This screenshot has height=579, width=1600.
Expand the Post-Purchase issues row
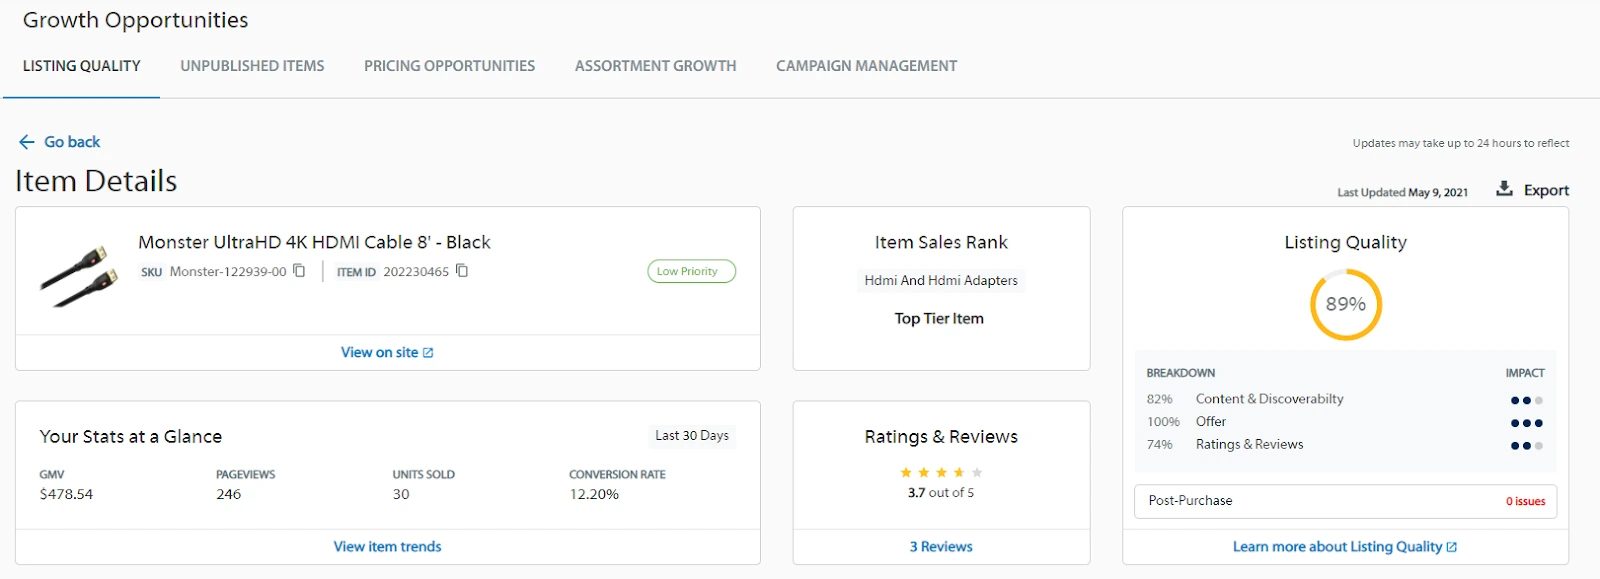pos(1345,501)
